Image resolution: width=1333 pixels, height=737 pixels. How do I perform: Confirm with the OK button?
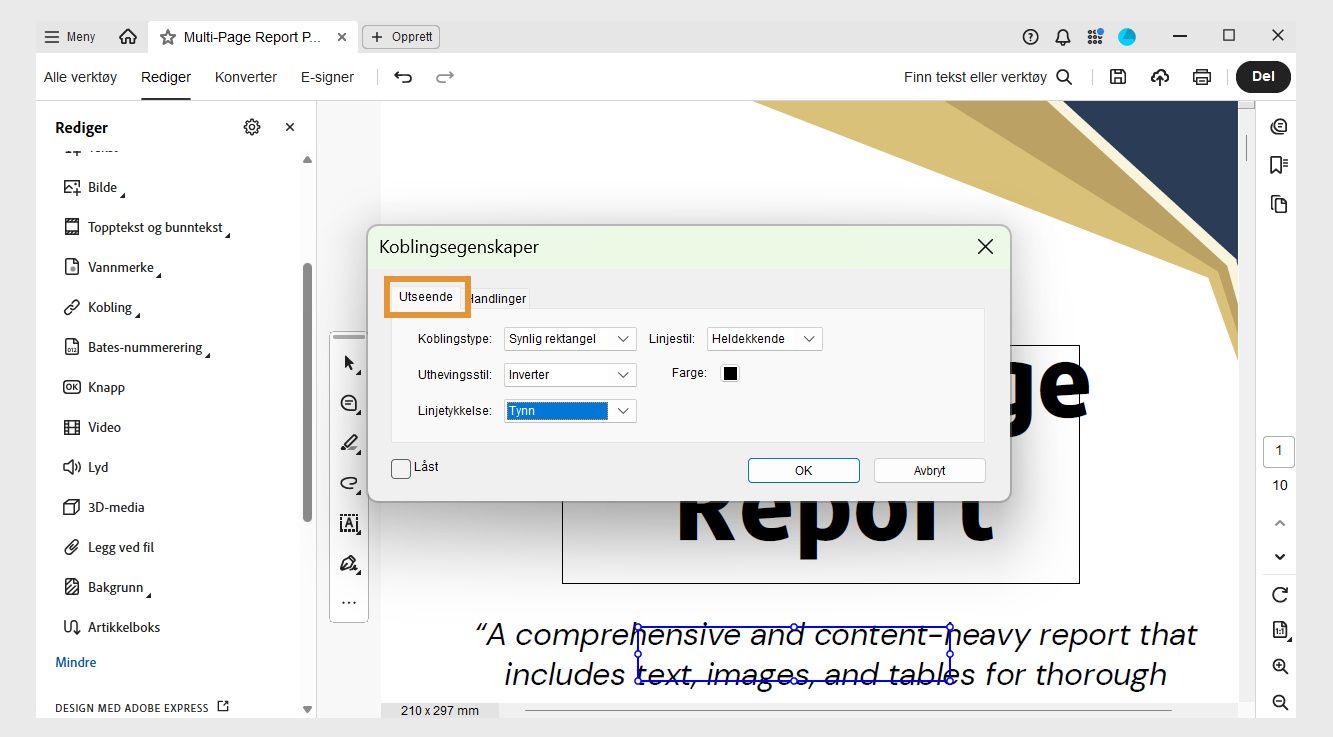click(x=804, y=471)
